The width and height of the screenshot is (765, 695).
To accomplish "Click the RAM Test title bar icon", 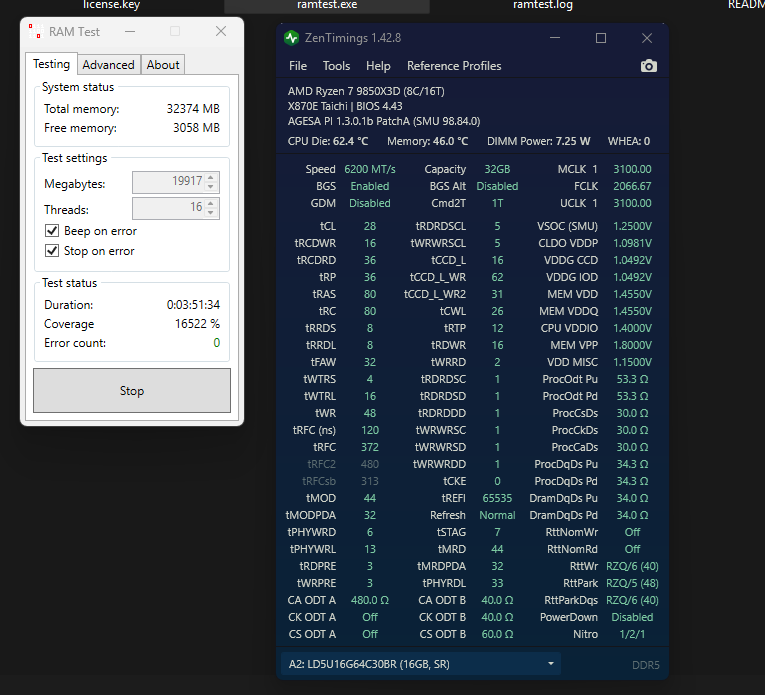I will [35, 31].
